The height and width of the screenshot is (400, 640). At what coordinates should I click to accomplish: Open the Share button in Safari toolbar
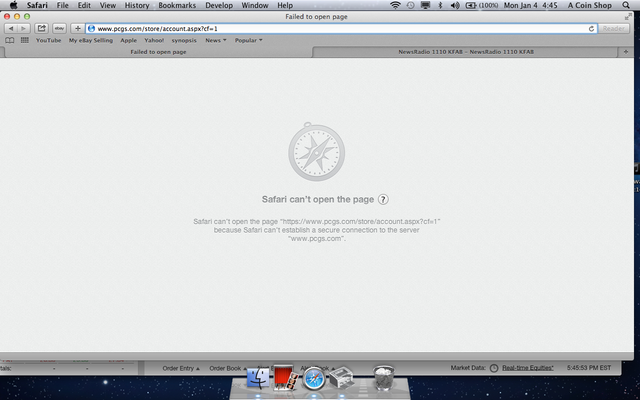[x=41, y=29]
